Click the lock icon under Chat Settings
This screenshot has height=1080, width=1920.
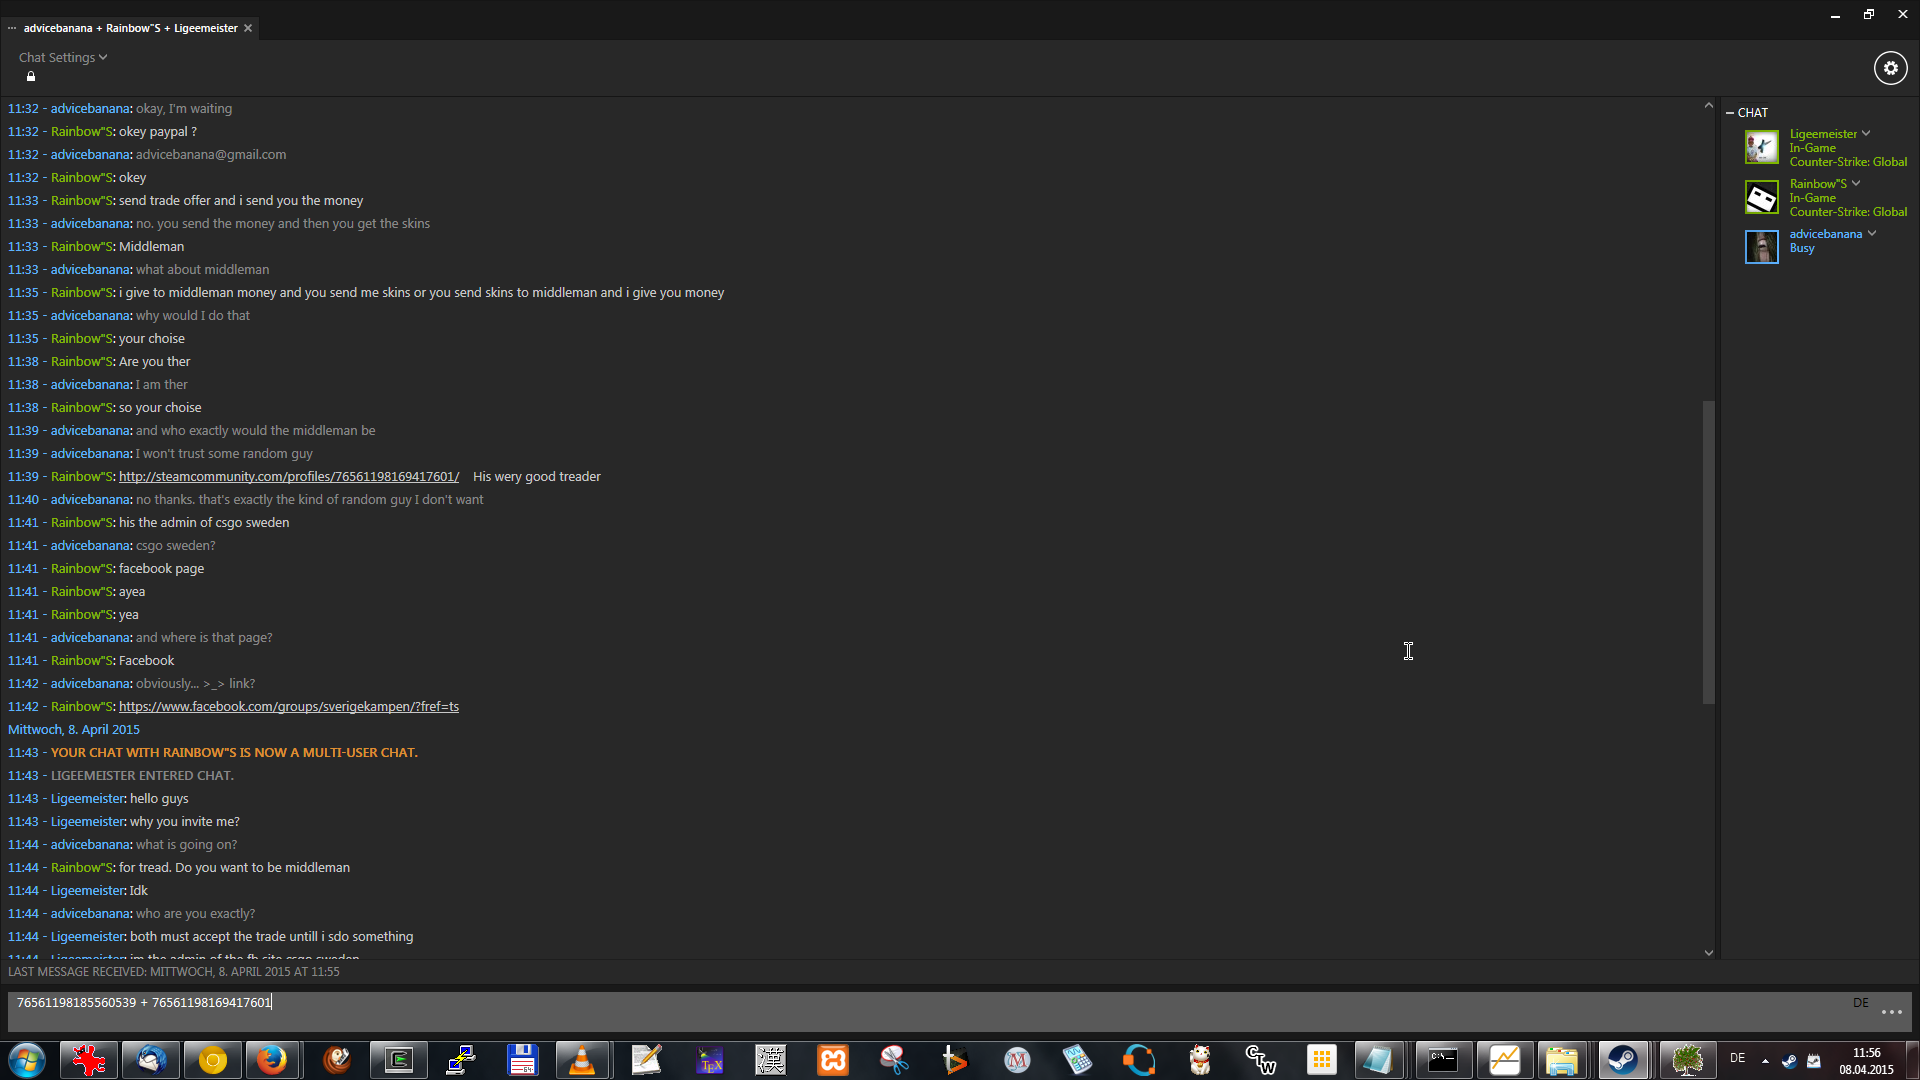(31, 77)
